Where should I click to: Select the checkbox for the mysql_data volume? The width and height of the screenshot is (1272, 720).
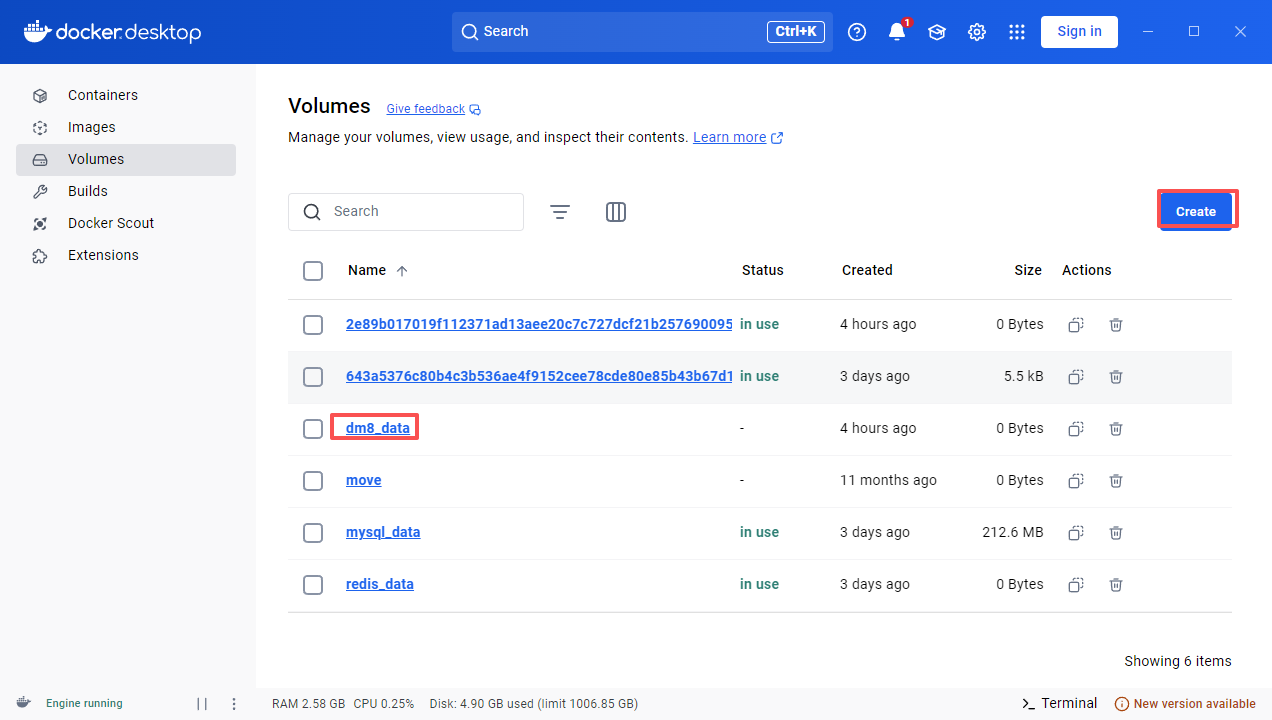coord(313,533)
